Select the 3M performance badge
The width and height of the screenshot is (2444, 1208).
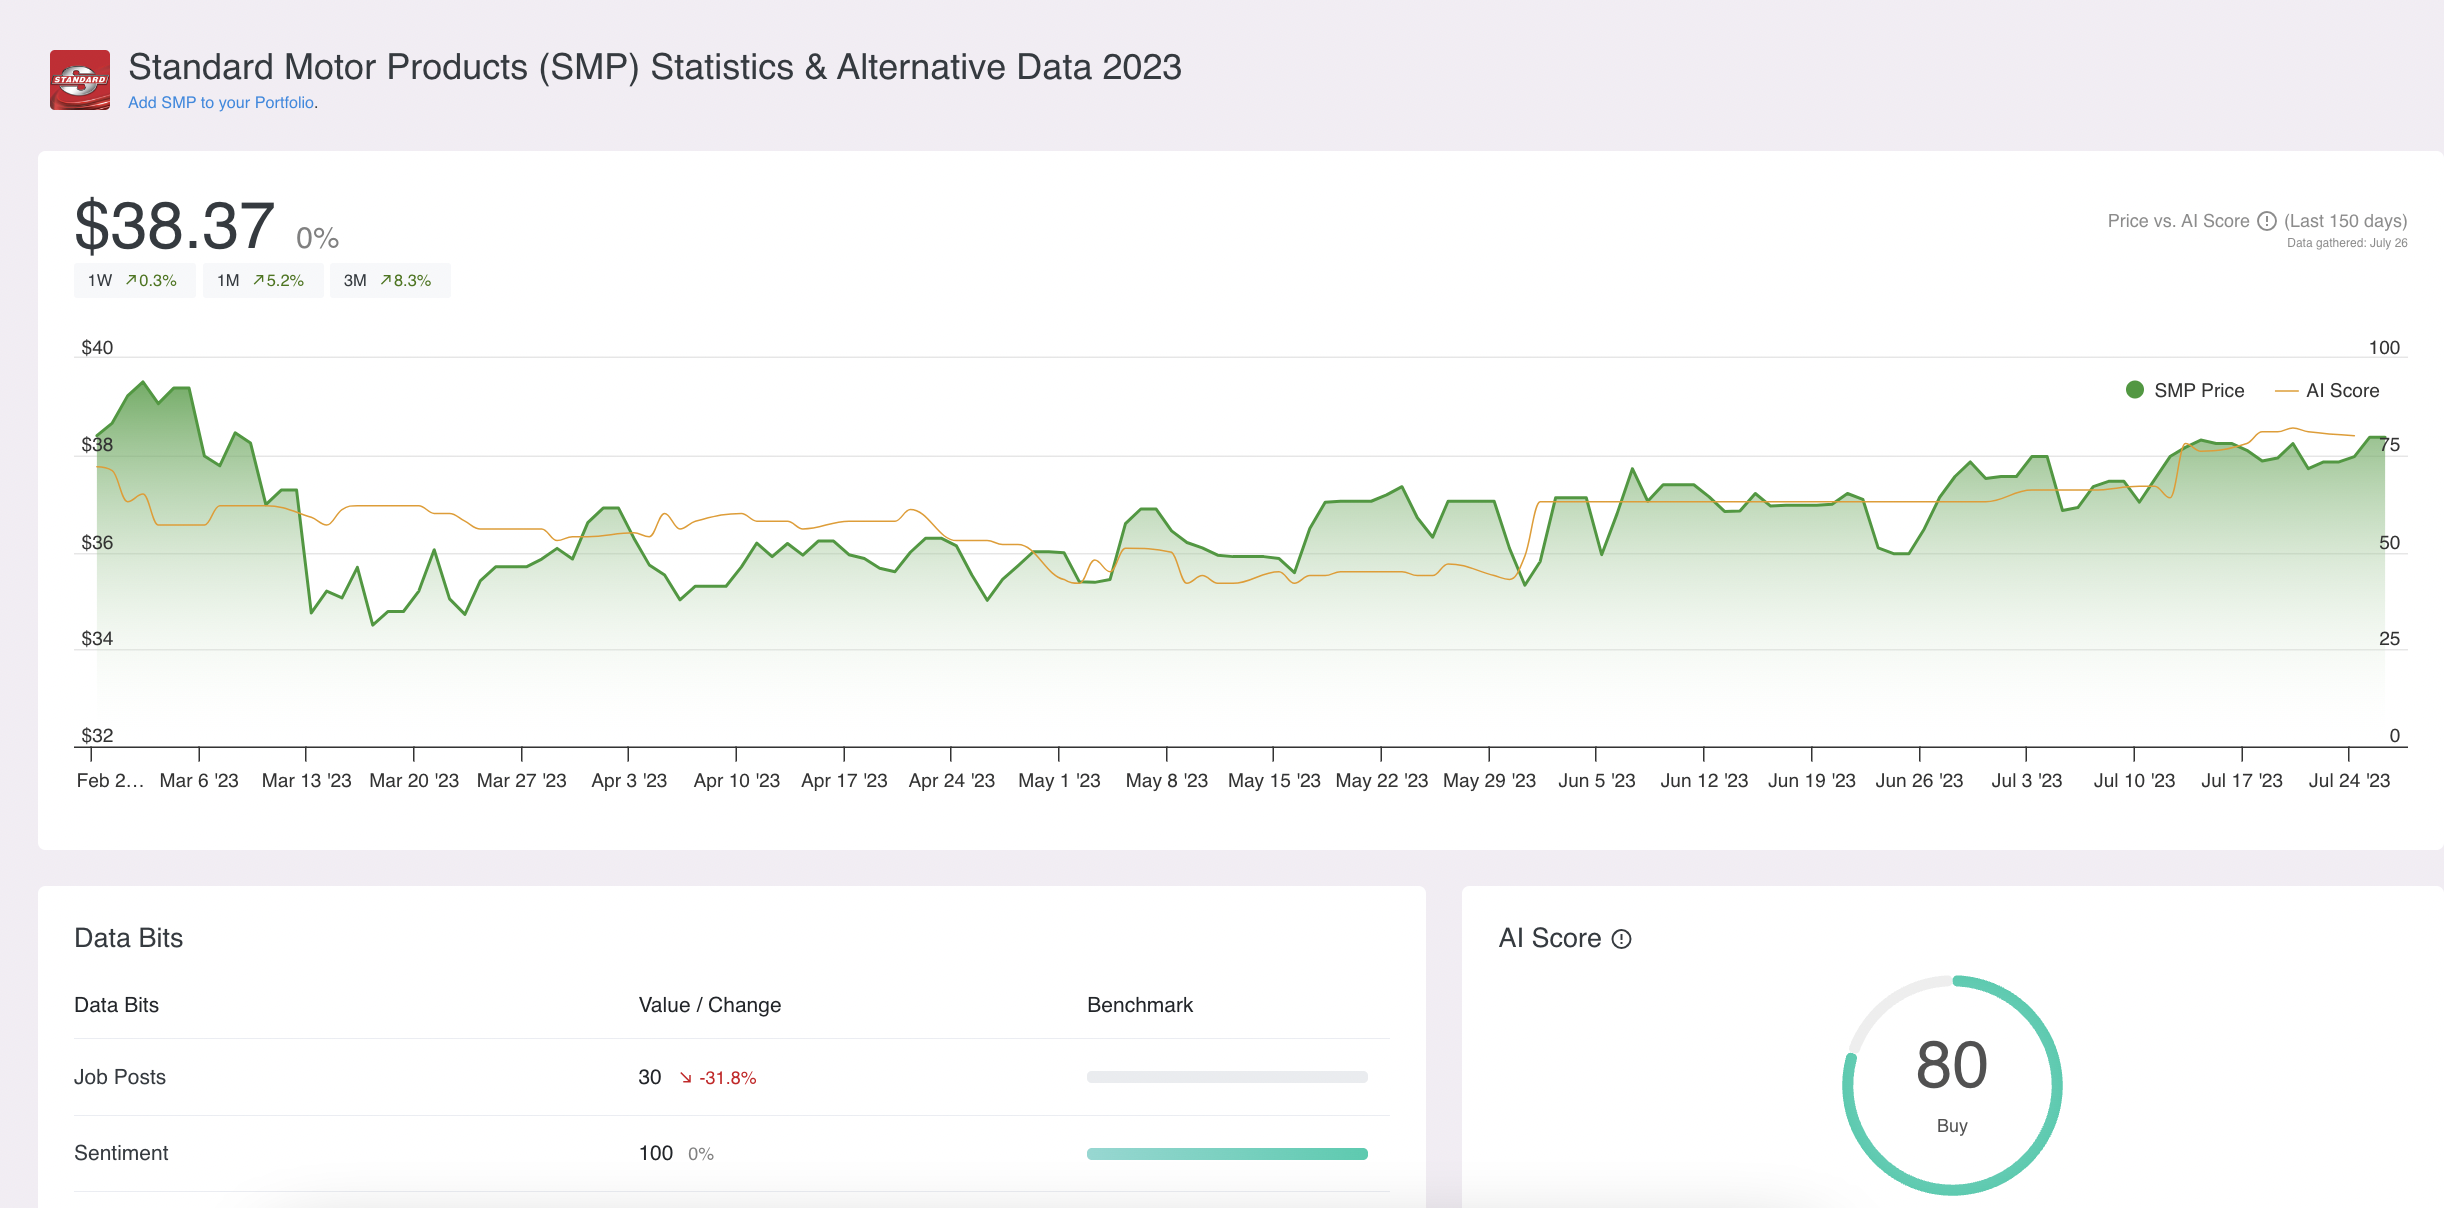coord(389,281)
